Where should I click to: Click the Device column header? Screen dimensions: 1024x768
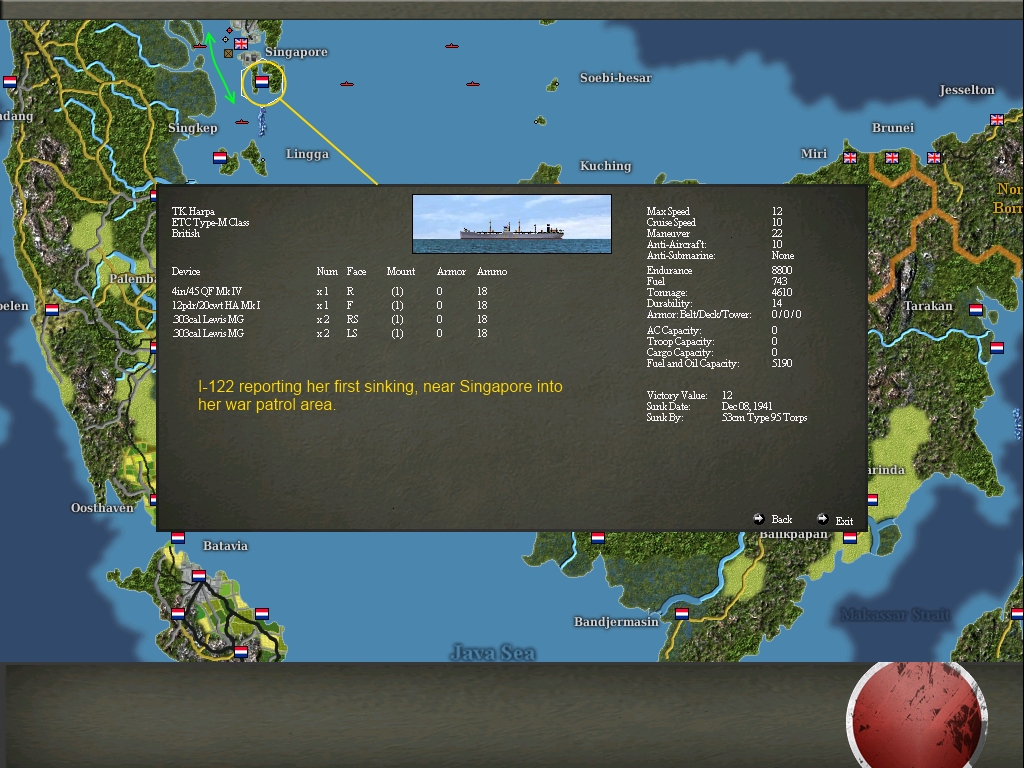tap(185, 272)
